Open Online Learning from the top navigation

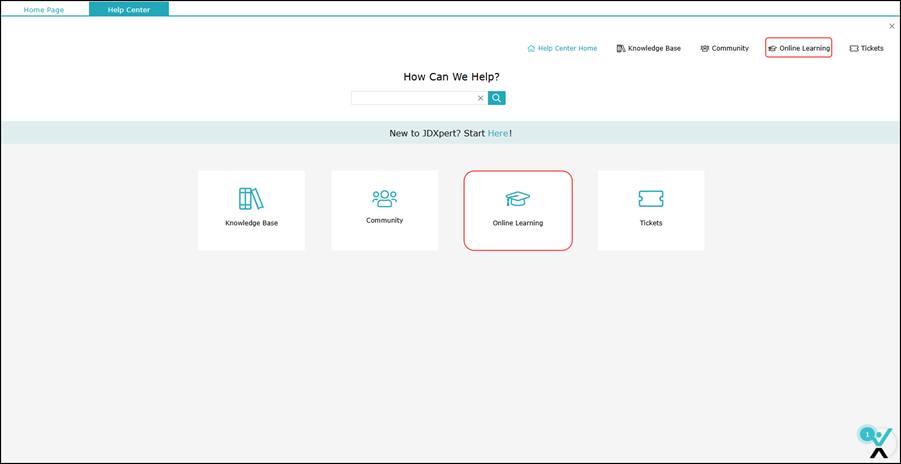coord(804,48)
